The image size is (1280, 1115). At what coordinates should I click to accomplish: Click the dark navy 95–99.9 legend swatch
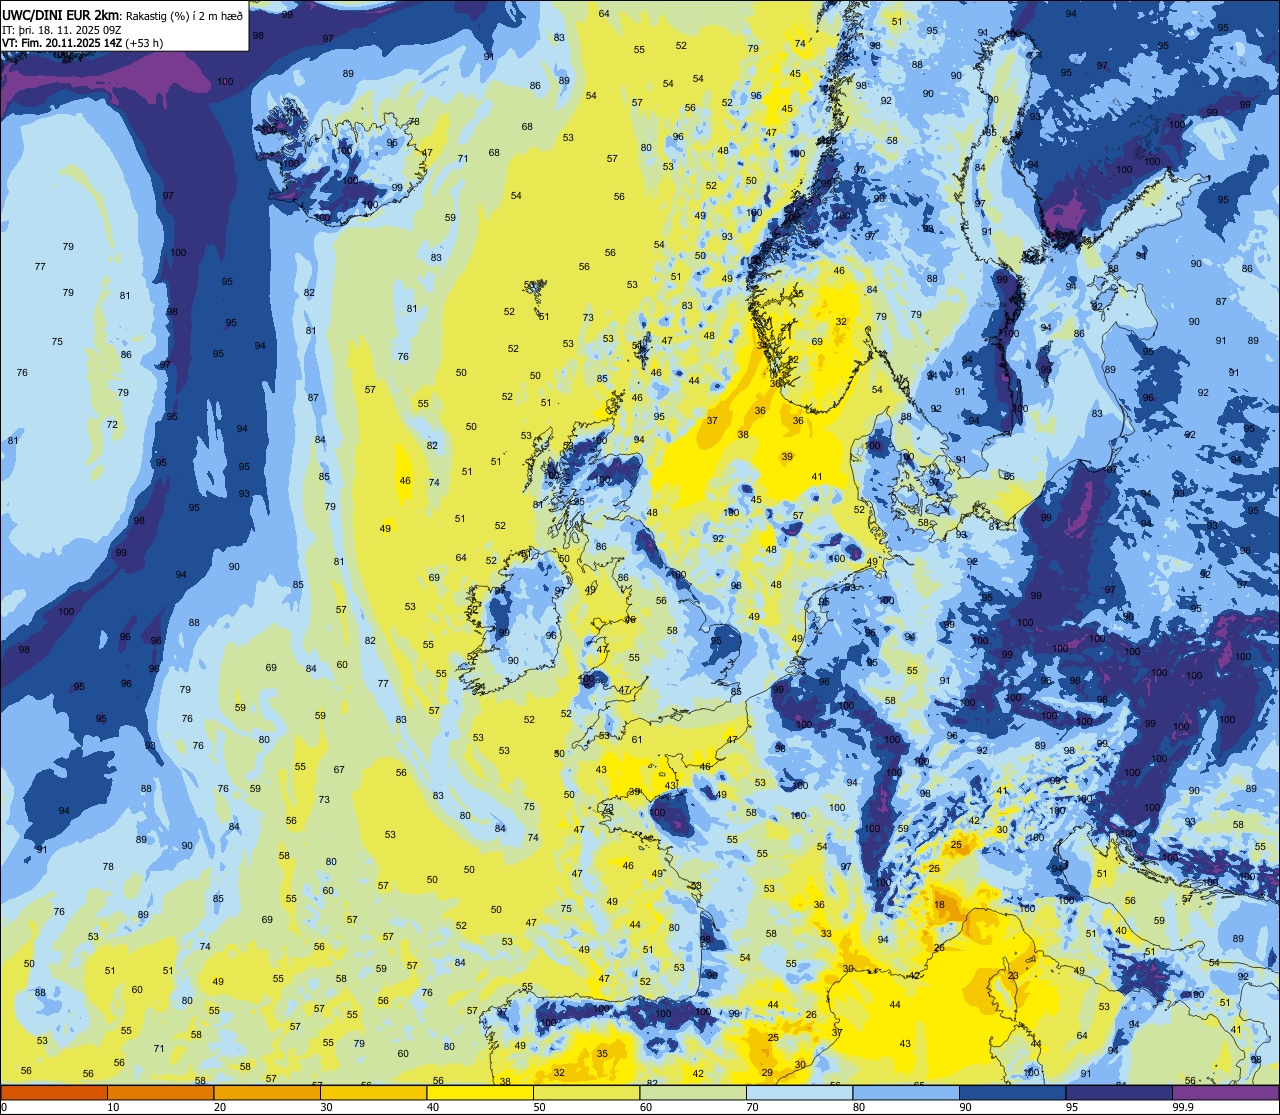click(1119, 1093)
